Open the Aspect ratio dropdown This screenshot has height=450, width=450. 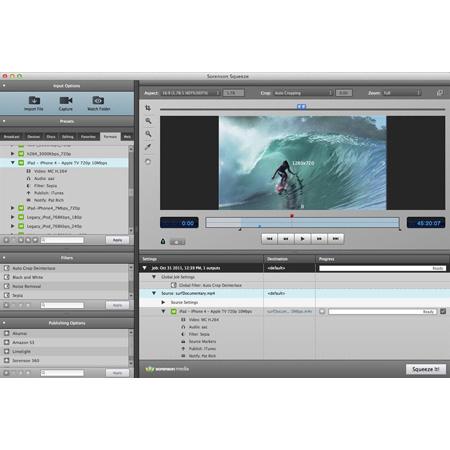point(190,93)
